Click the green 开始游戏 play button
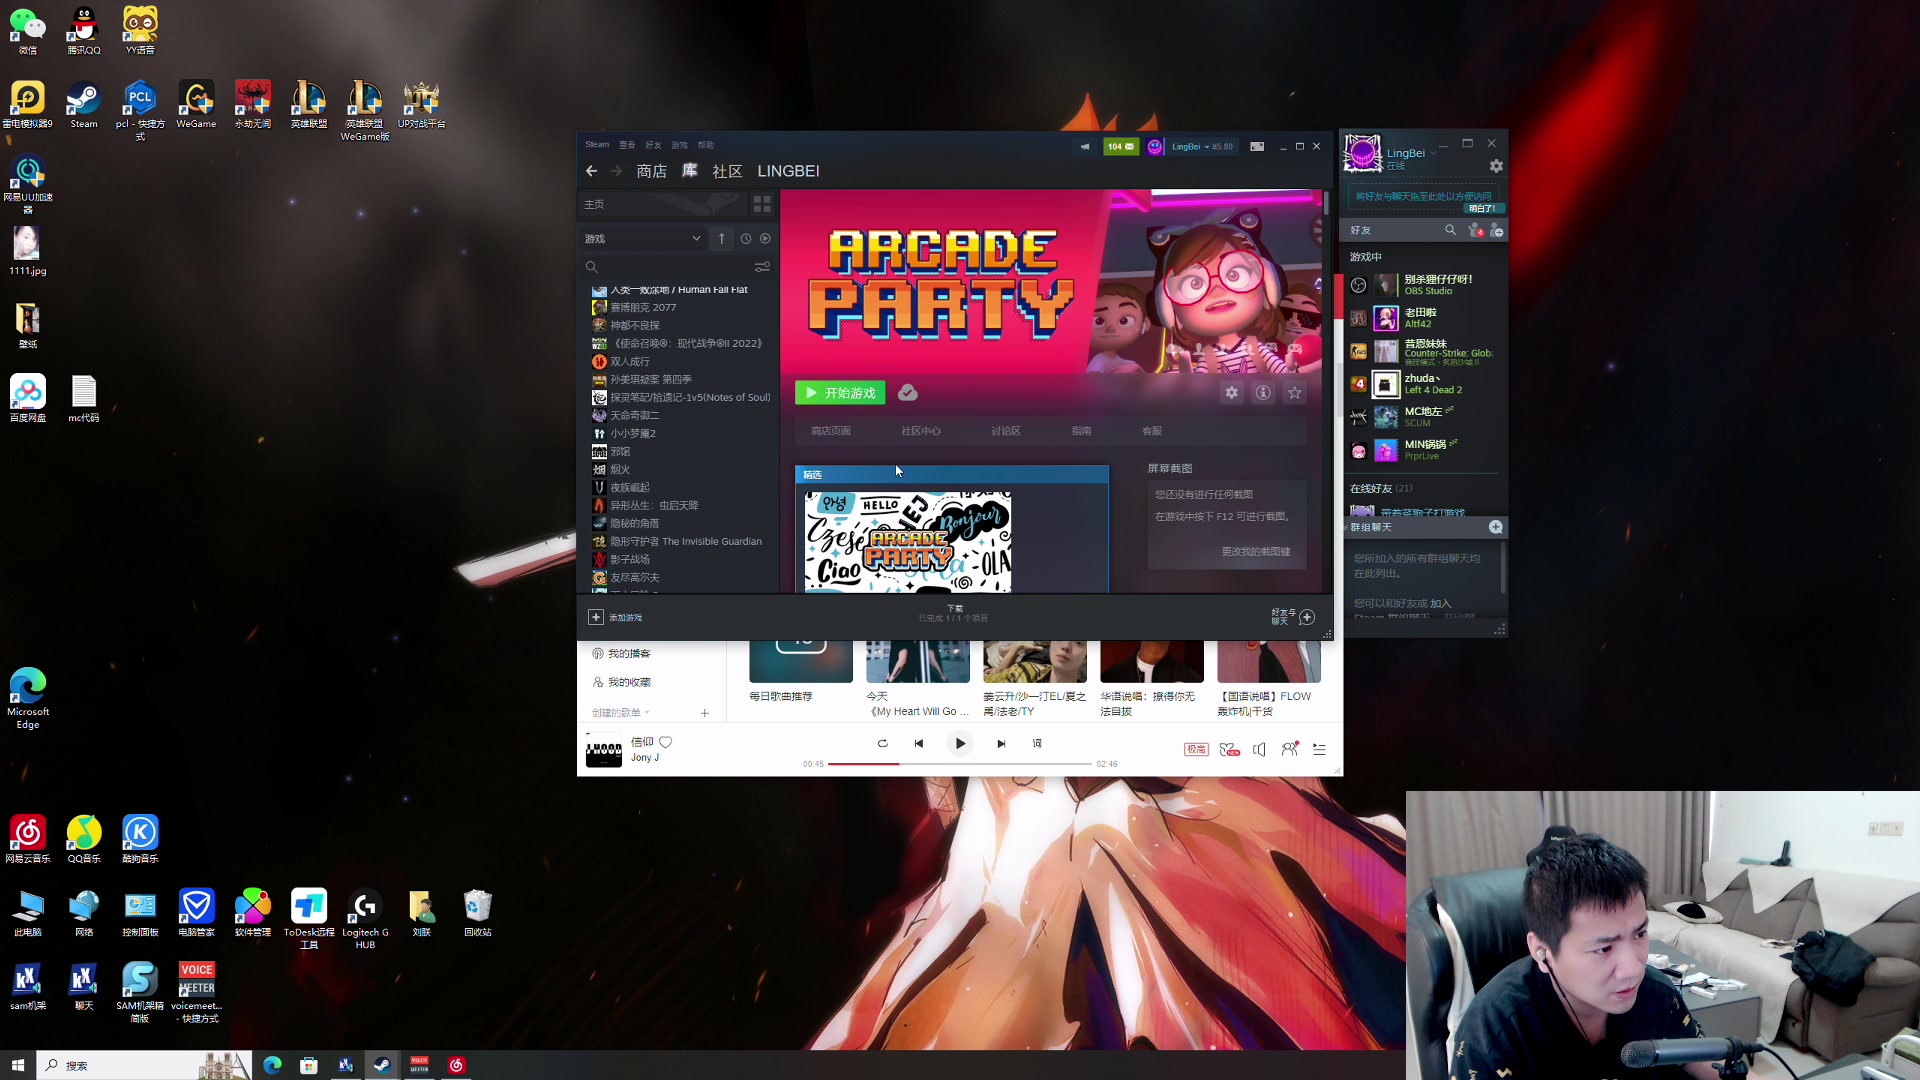The height and width of the screenshot is (1080, 1920). coord(840,393)
